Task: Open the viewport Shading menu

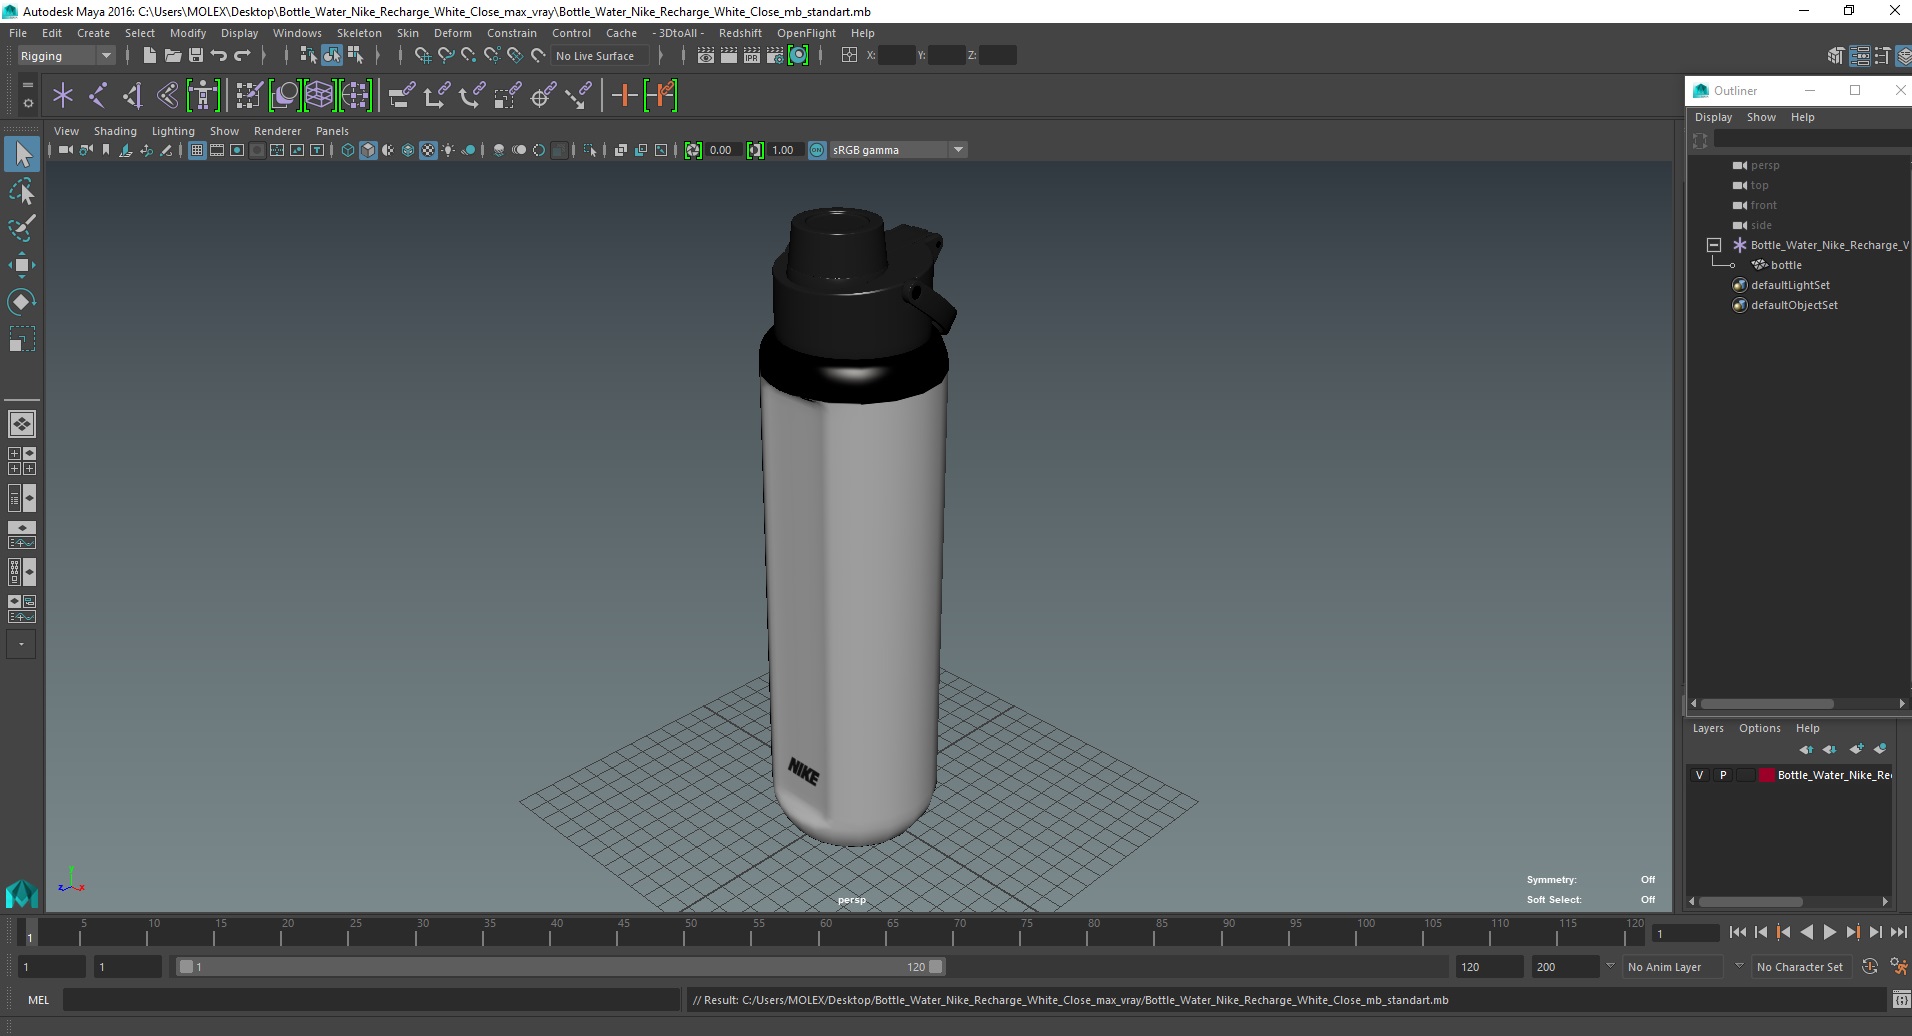Action: coord(115,131)
